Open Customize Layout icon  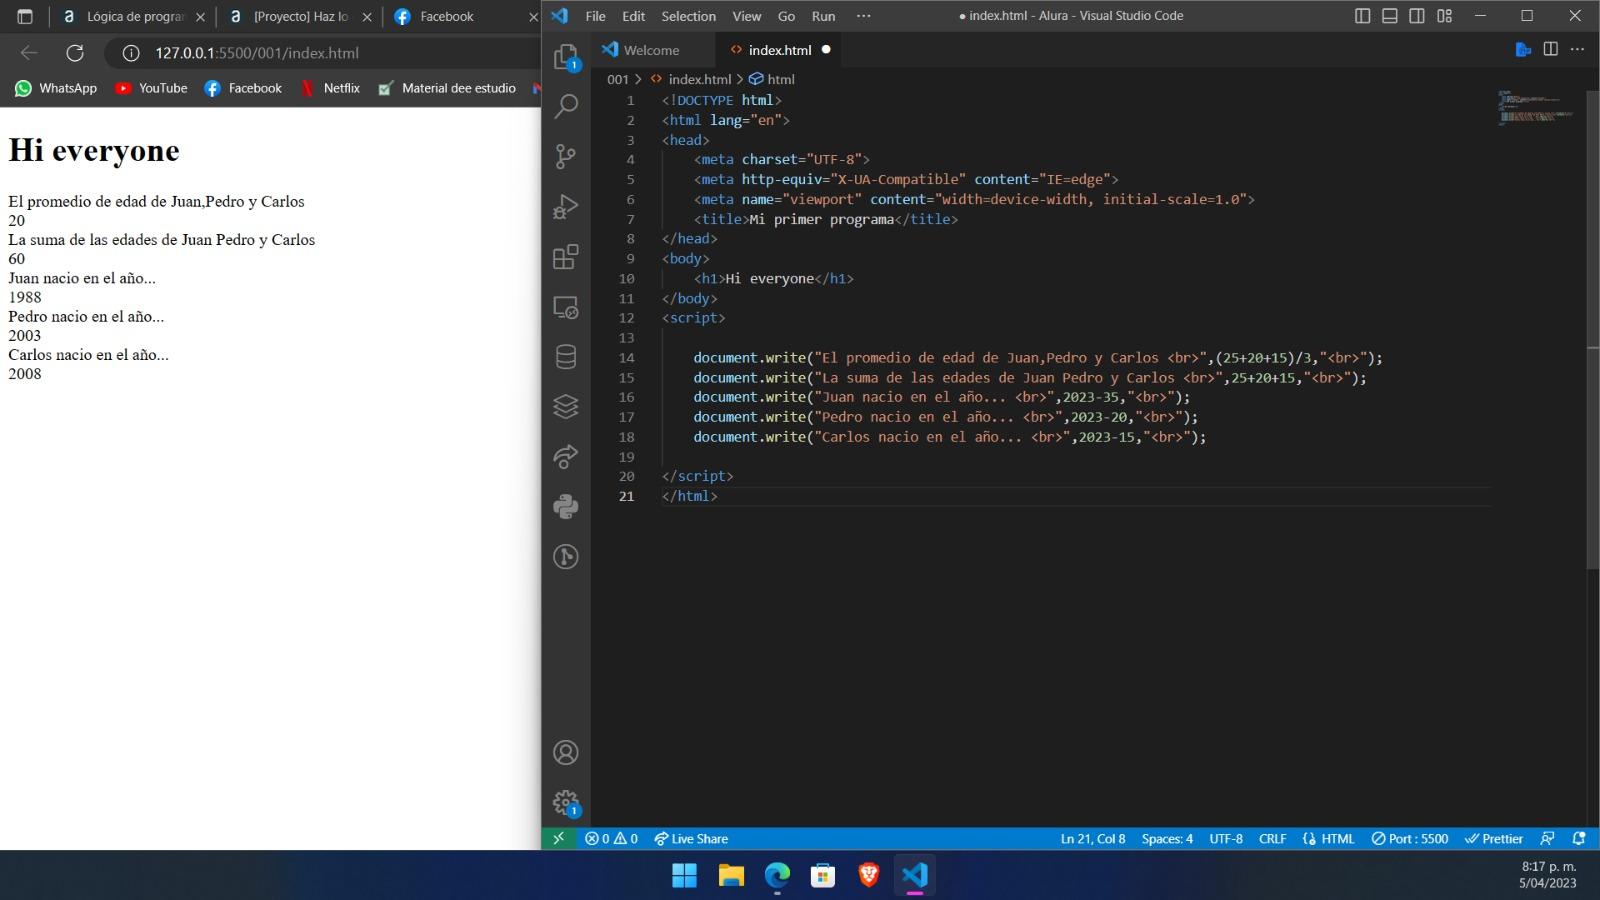click(1444, 16)
